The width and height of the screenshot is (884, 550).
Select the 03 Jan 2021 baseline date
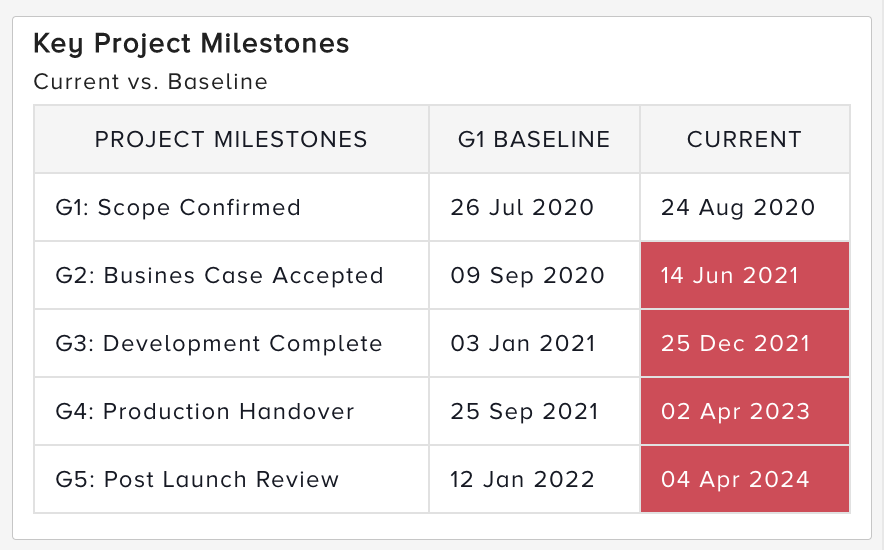click(523, 343)
